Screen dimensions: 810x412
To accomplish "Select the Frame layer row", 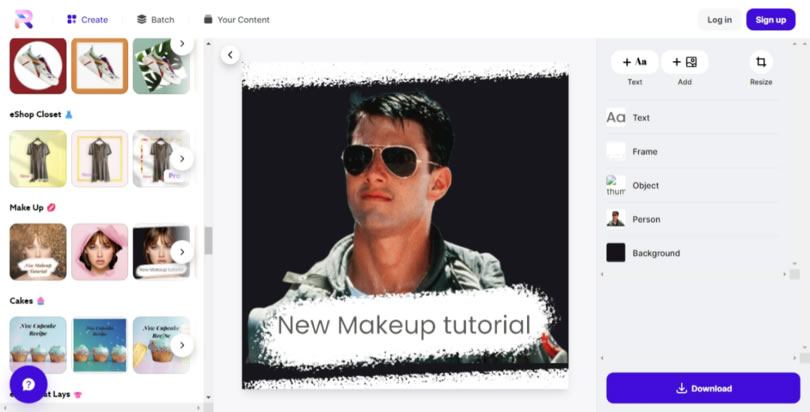I will click(x=692, y=151).
